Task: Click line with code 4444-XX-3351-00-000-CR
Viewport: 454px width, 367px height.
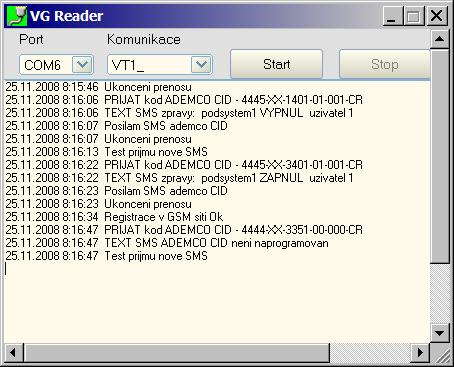Action: tap(184, 230)
